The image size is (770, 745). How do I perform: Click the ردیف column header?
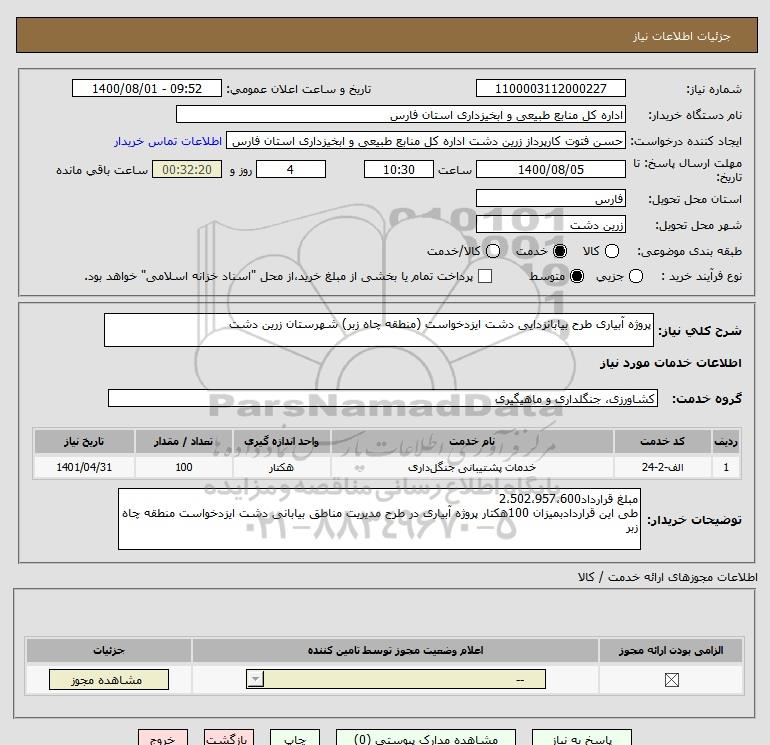726,441
